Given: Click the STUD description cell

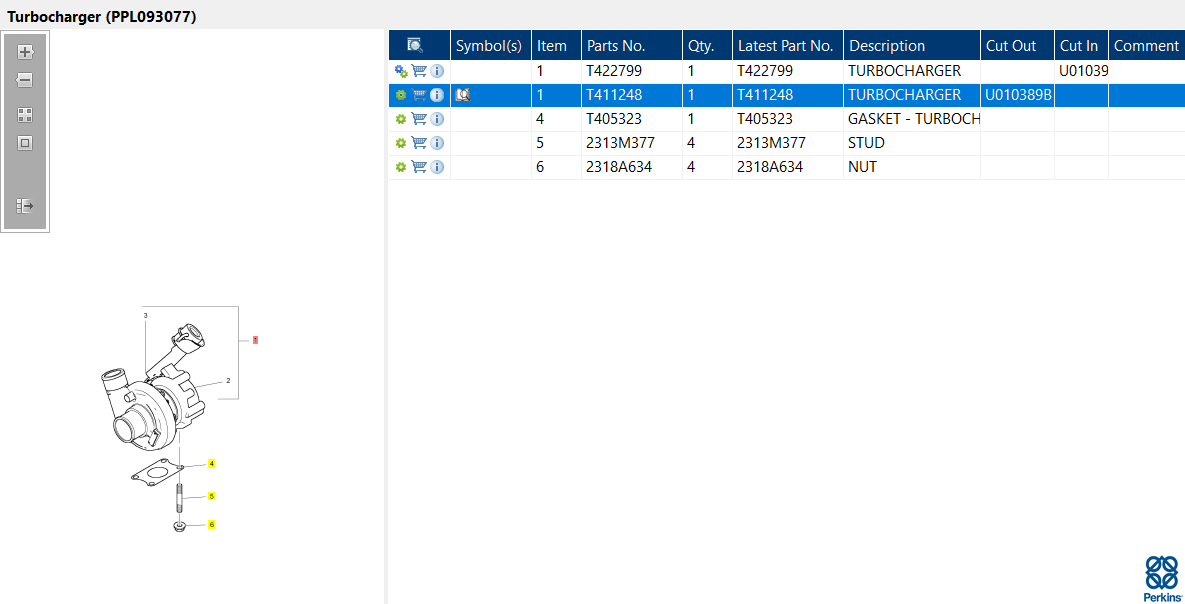Looking at the screenshot, I should (911, 143).
